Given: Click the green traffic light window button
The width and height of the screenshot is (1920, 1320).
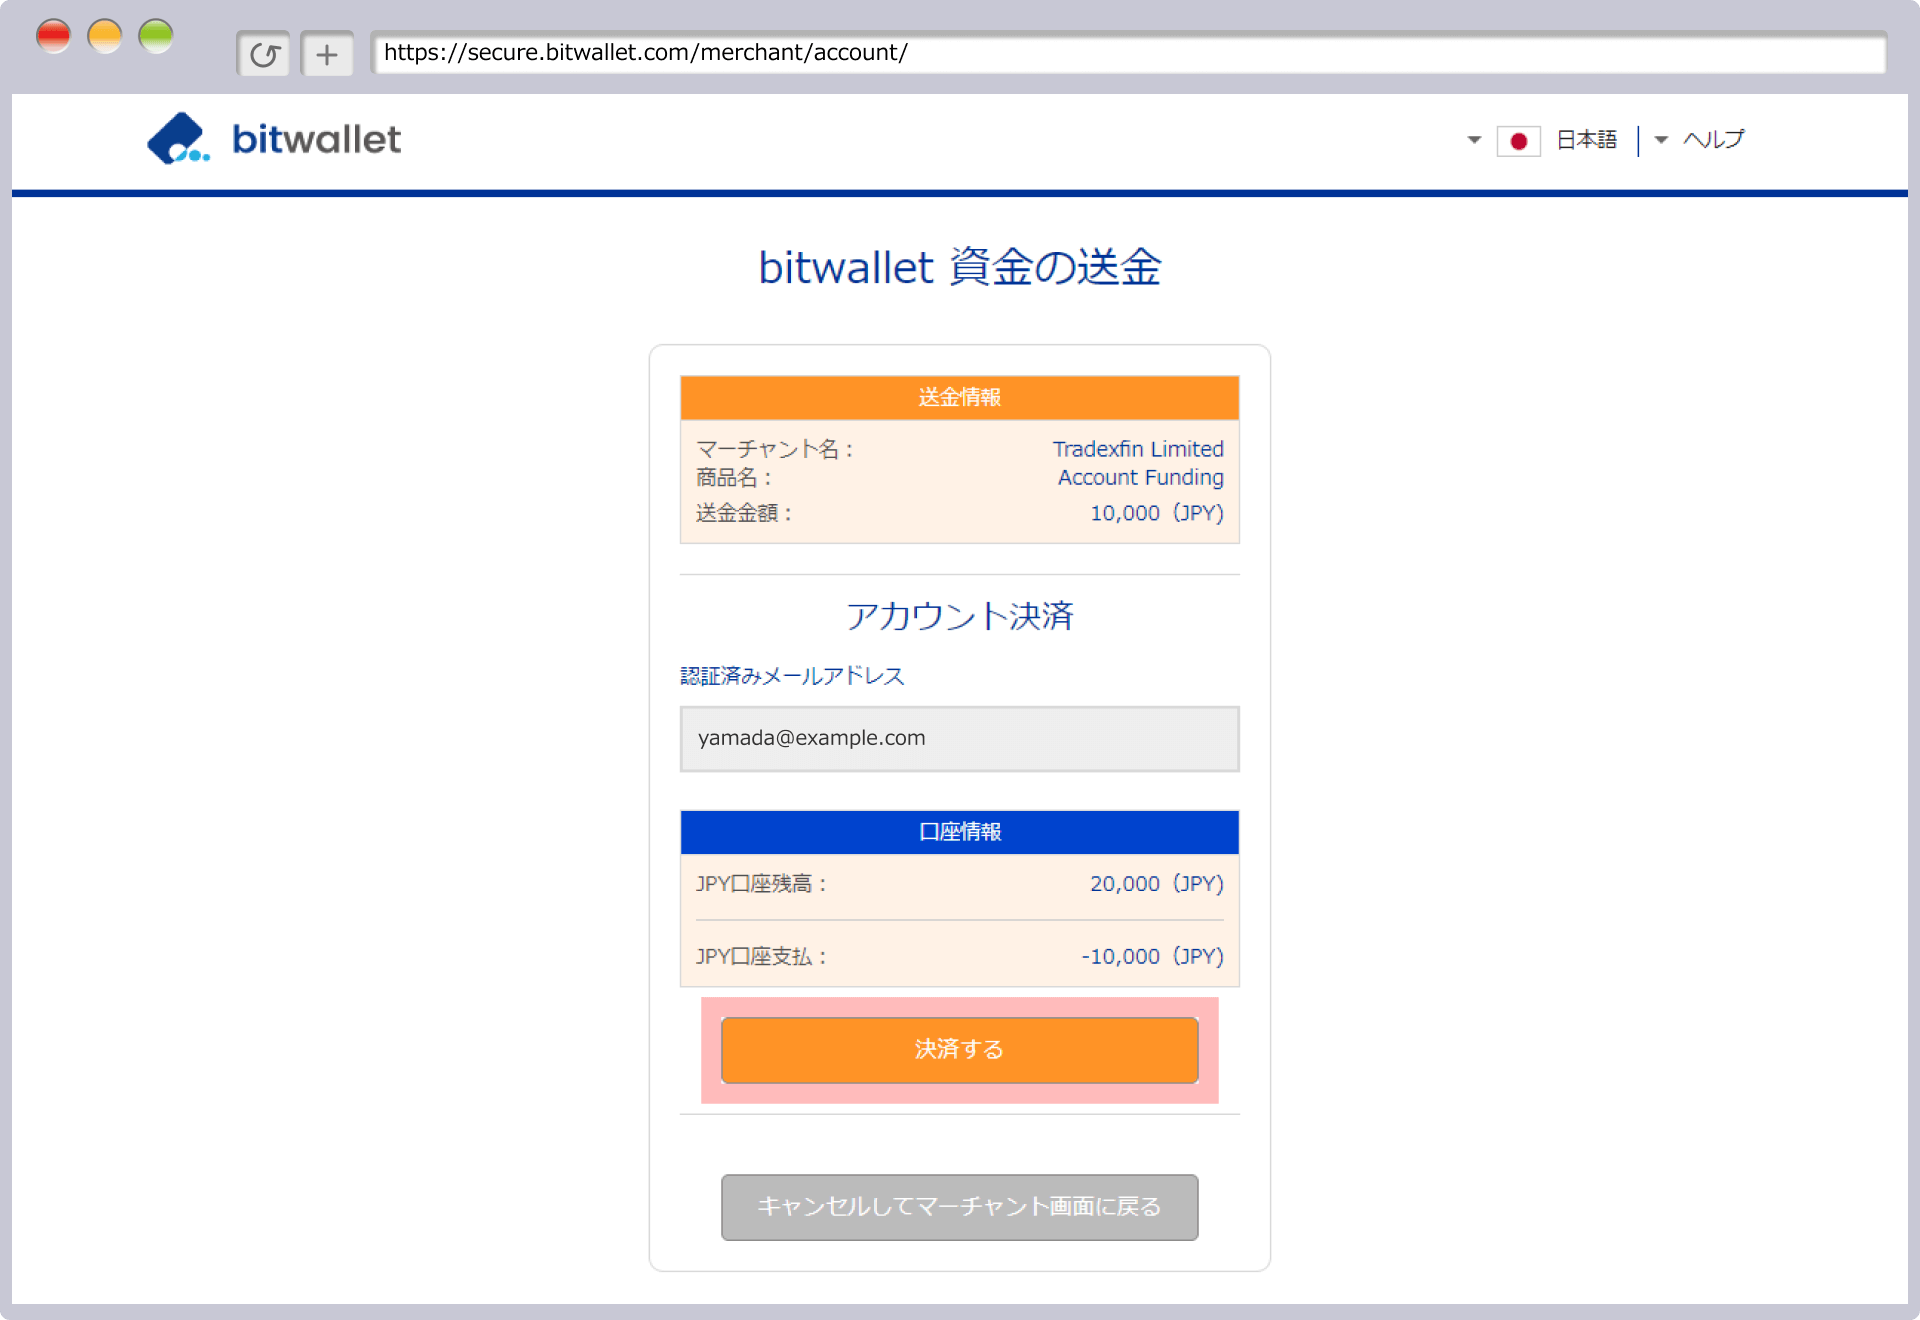Looking at the screenshot, I should (156, 34).
